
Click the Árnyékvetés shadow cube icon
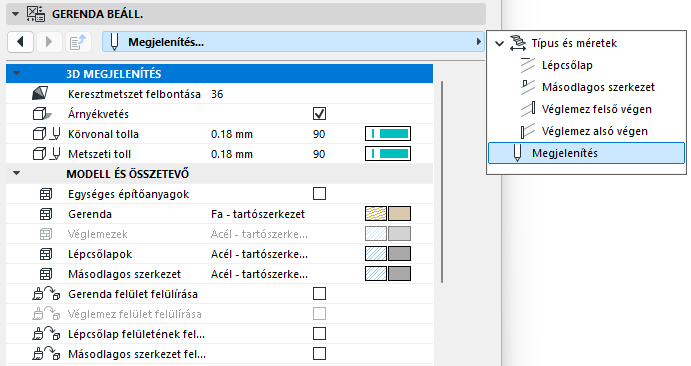click(42, 114)
